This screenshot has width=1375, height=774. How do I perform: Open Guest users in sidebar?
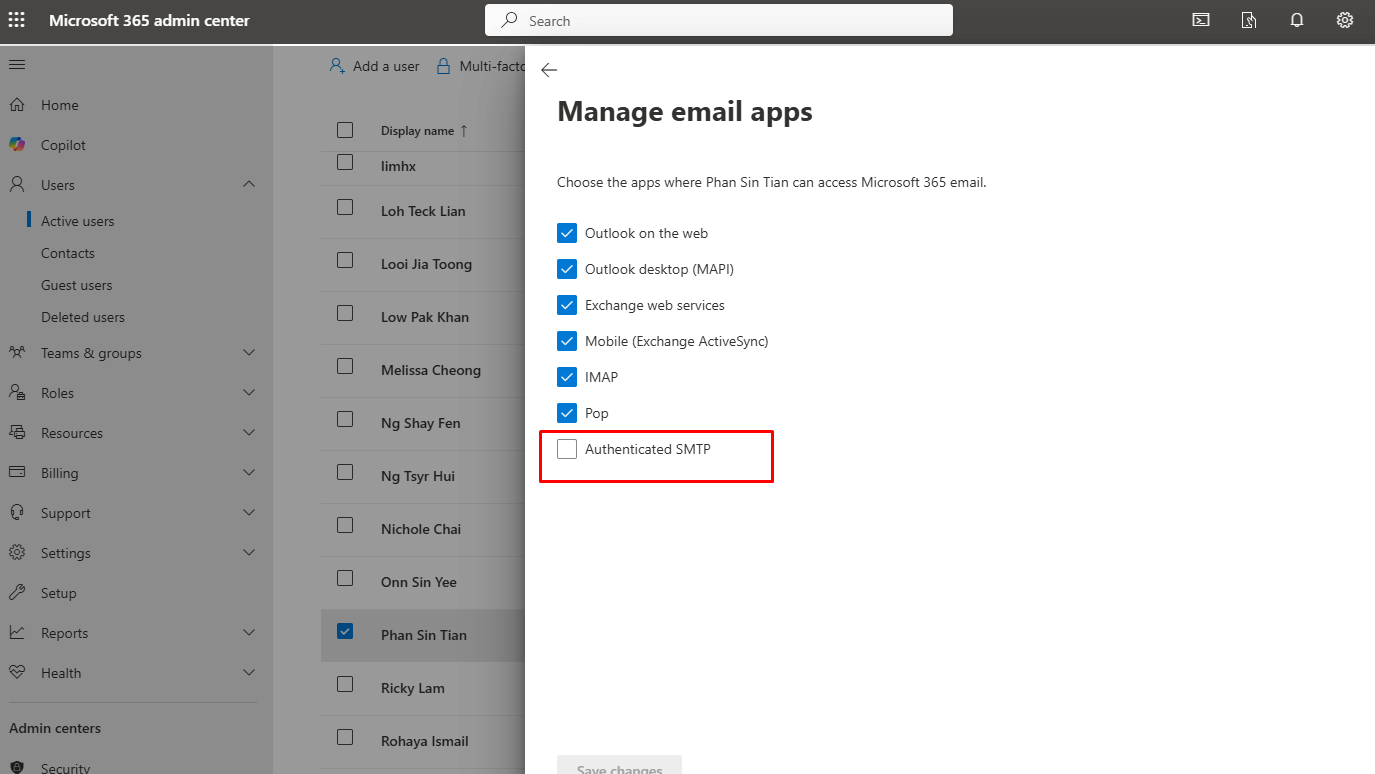point(76,285)
